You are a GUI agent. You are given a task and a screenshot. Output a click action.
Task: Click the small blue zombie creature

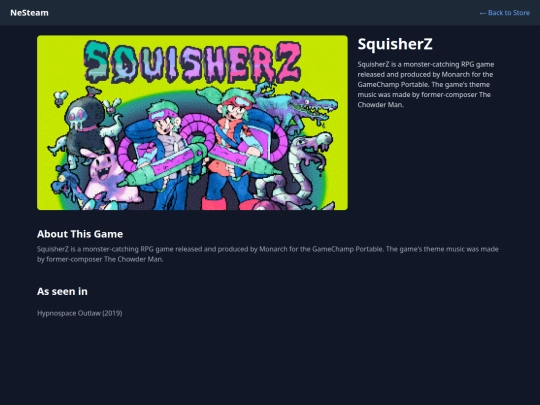[65, 186]
